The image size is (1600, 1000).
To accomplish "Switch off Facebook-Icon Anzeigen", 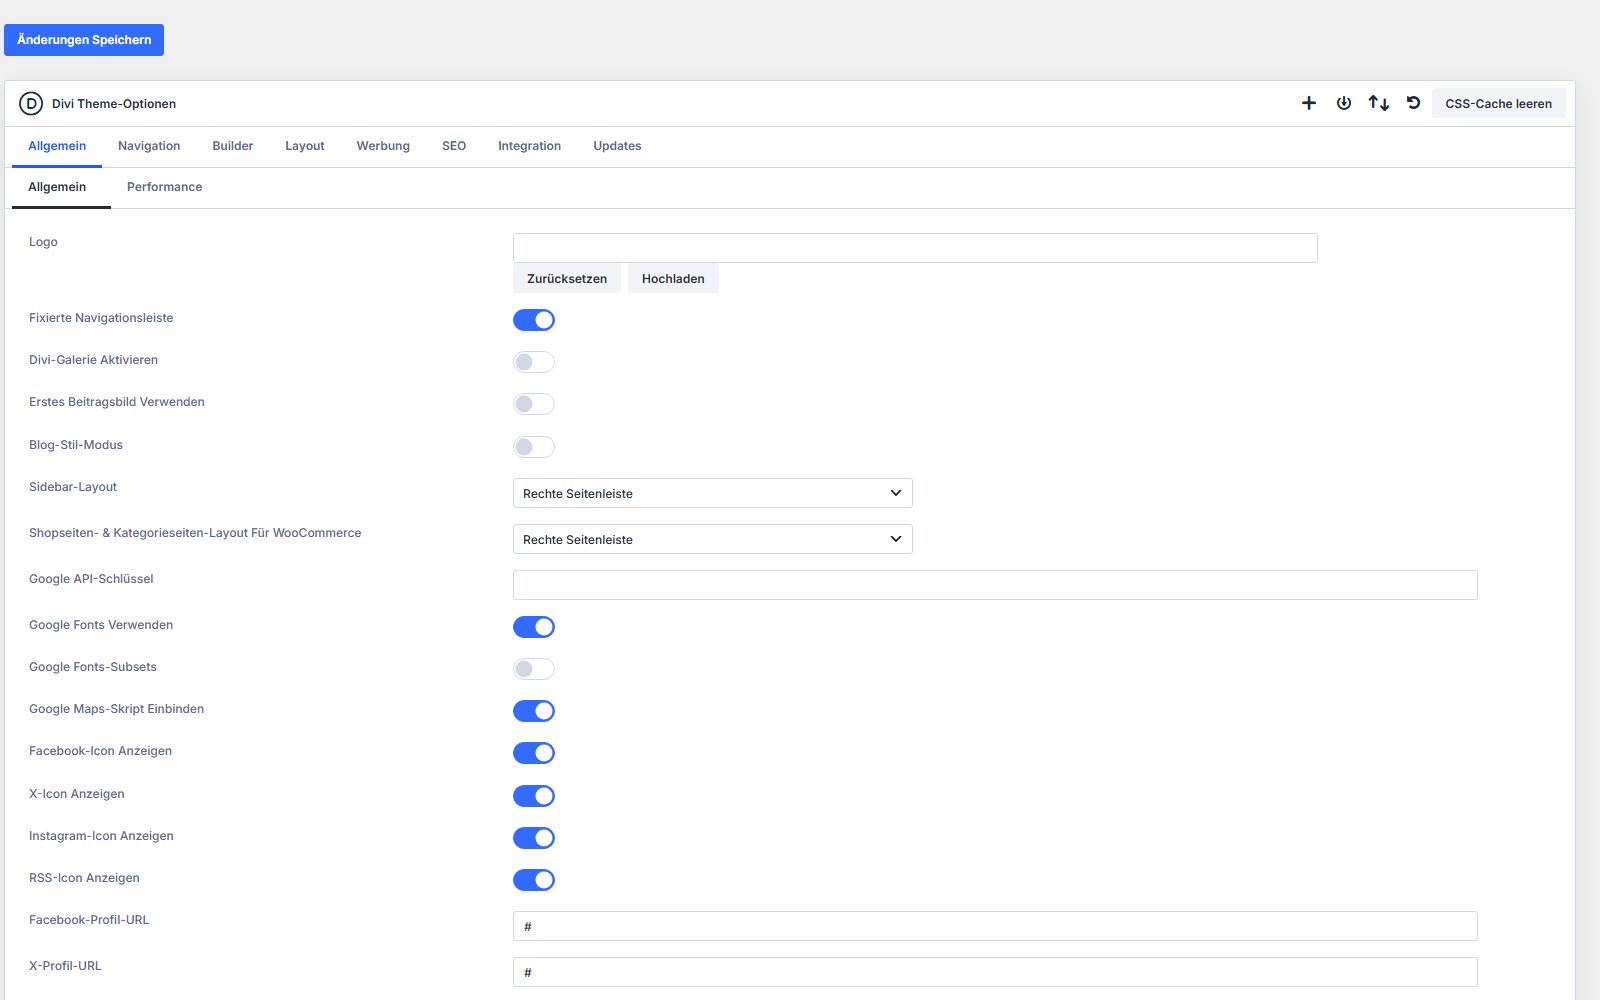I will point(534,753).
